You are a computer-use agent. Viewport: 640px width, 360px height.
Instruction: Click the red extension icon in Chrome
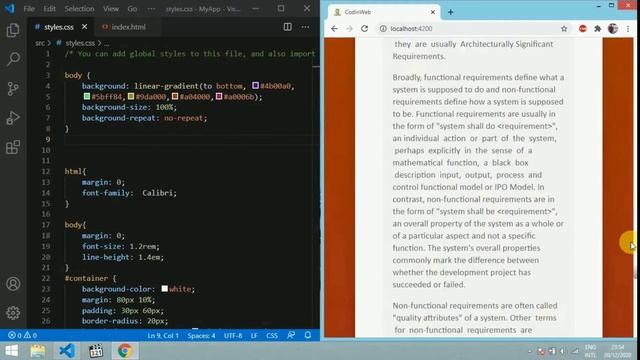coord(582,29)
